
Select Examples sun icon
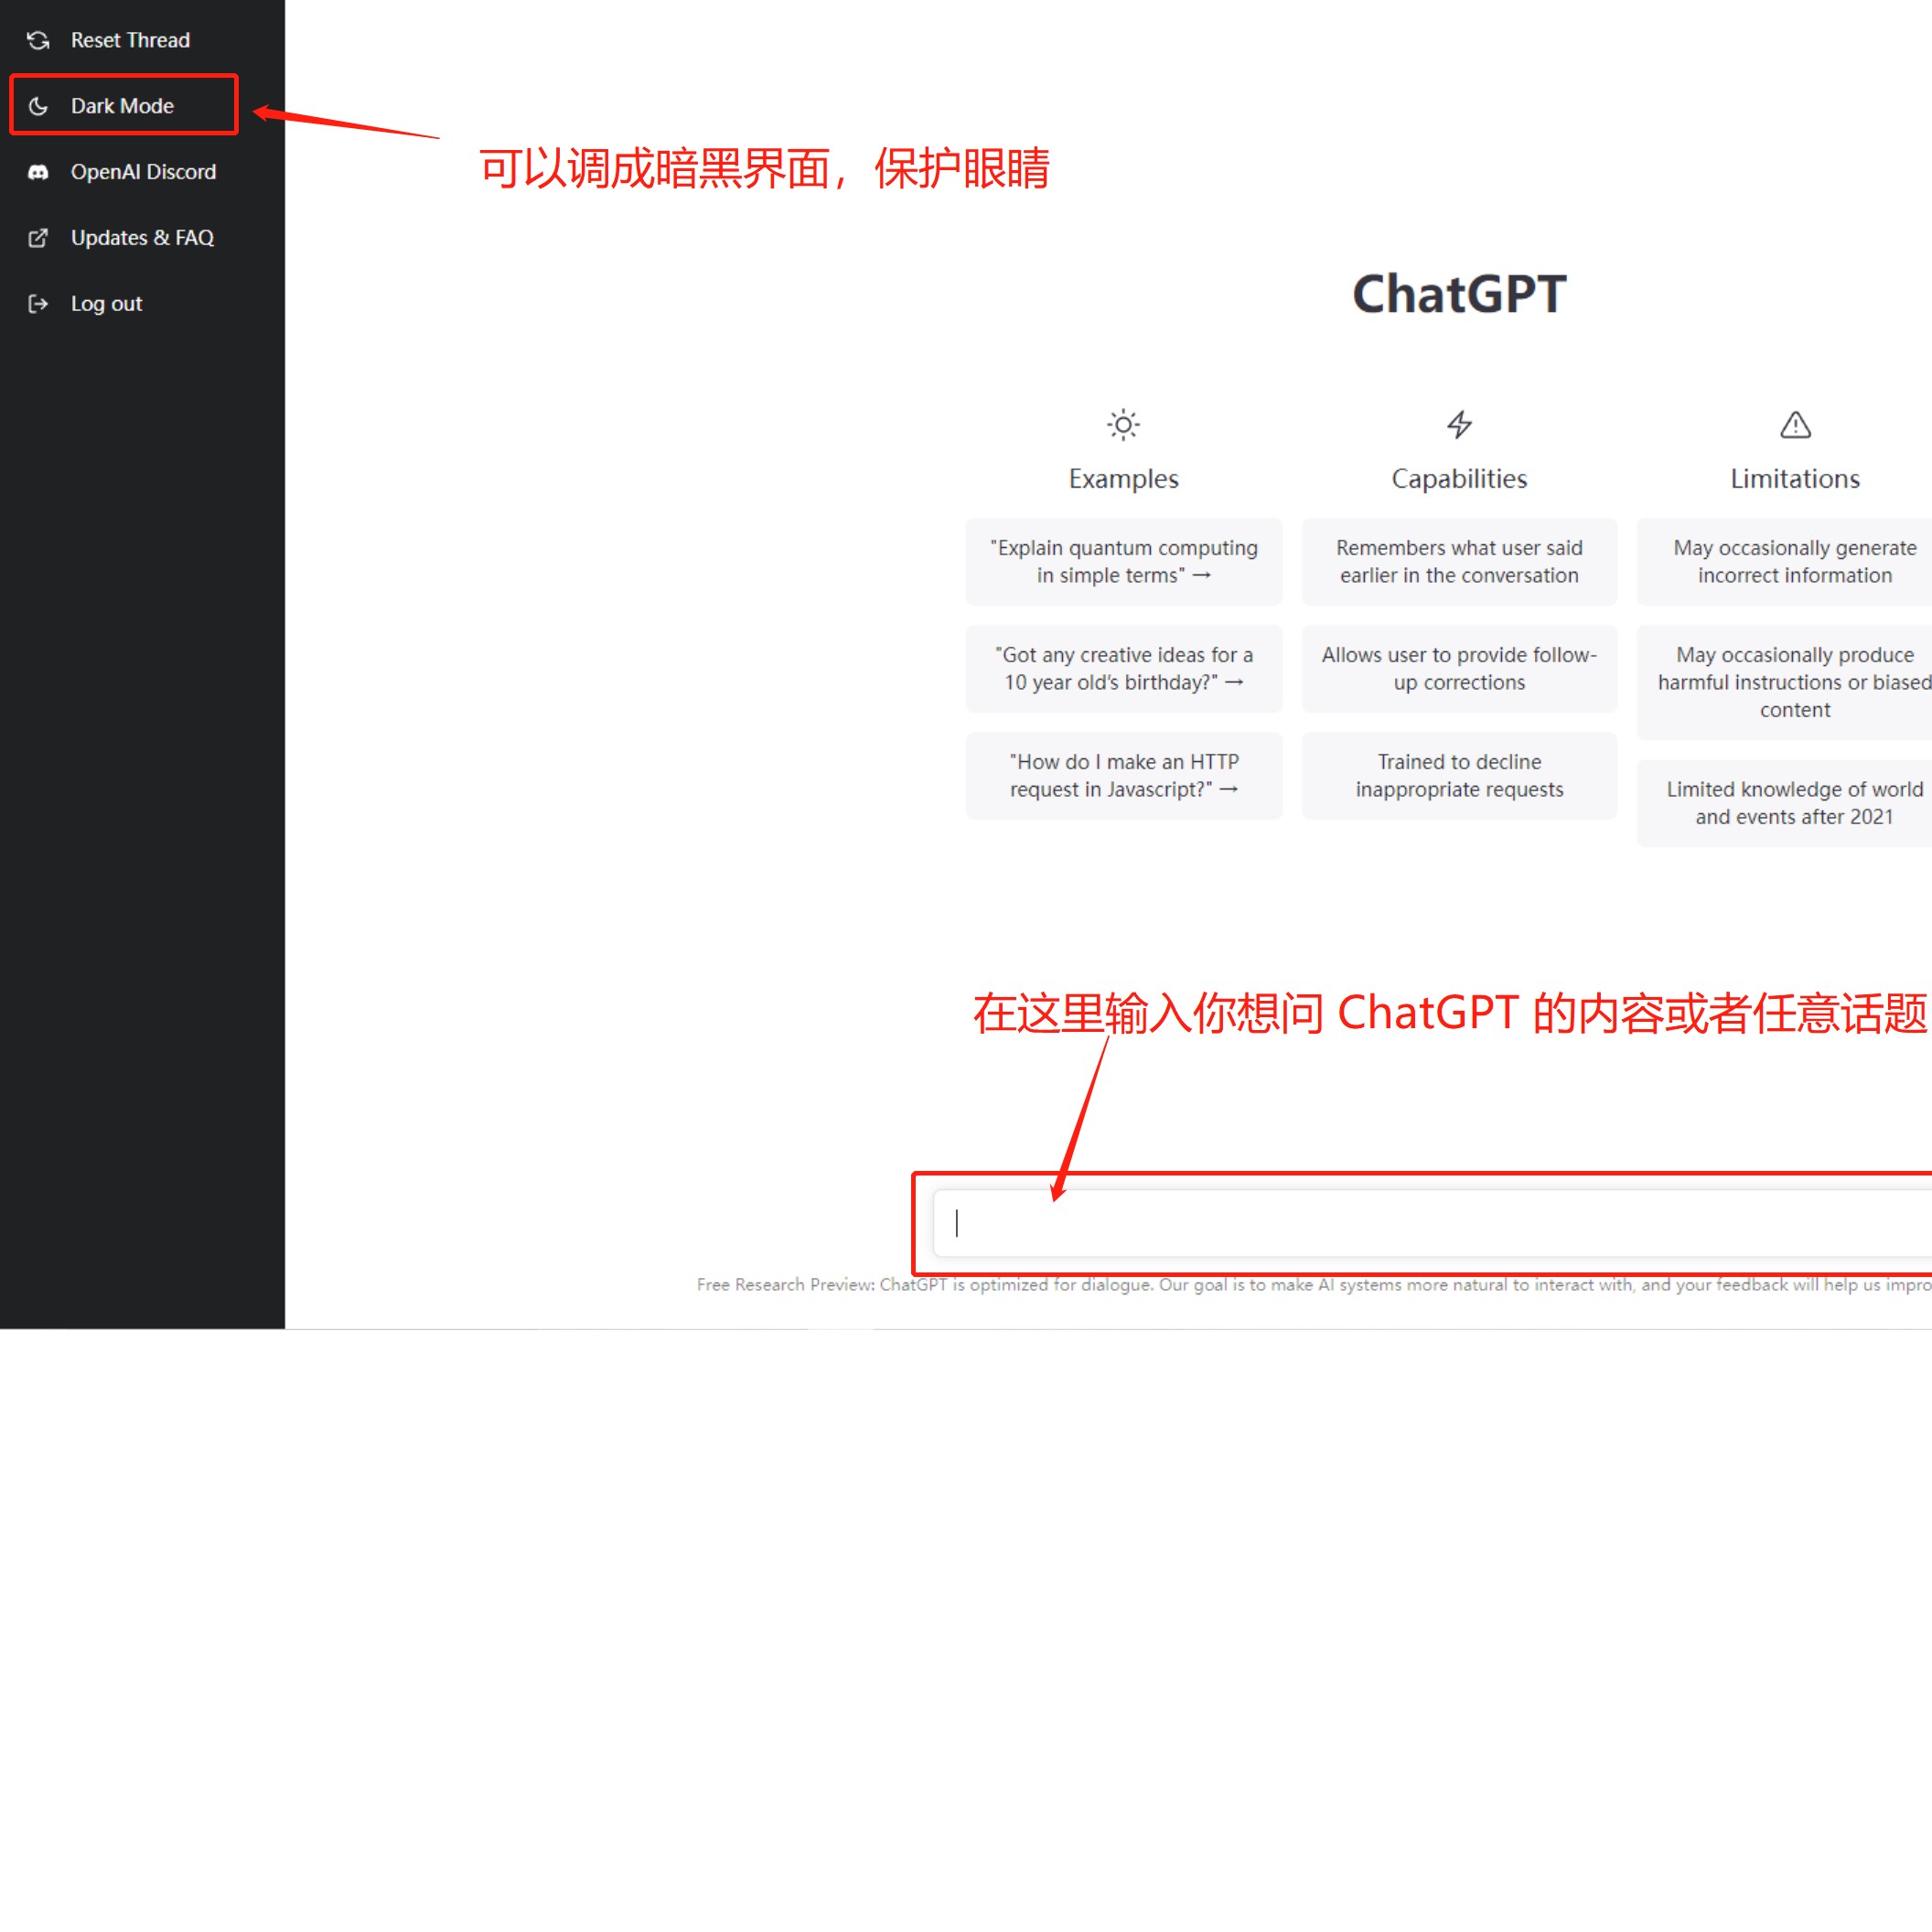tap(1123, 424)
